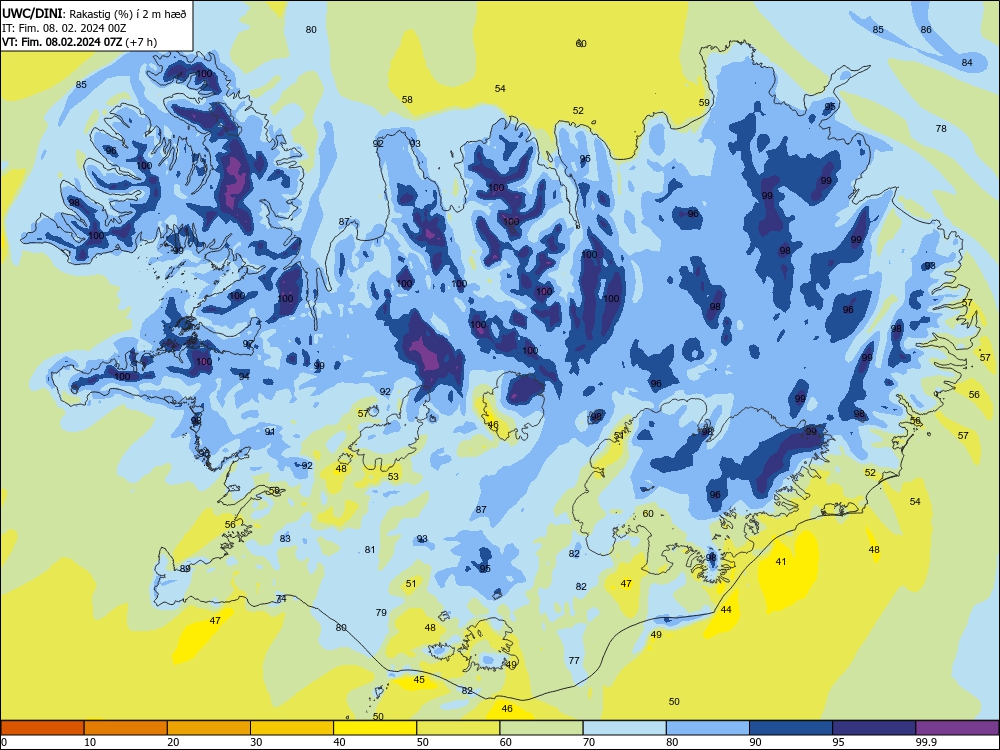Select the indigo 95–99.9 legend swatch
The image size is (1000, 750).
(x=874, y=728)
